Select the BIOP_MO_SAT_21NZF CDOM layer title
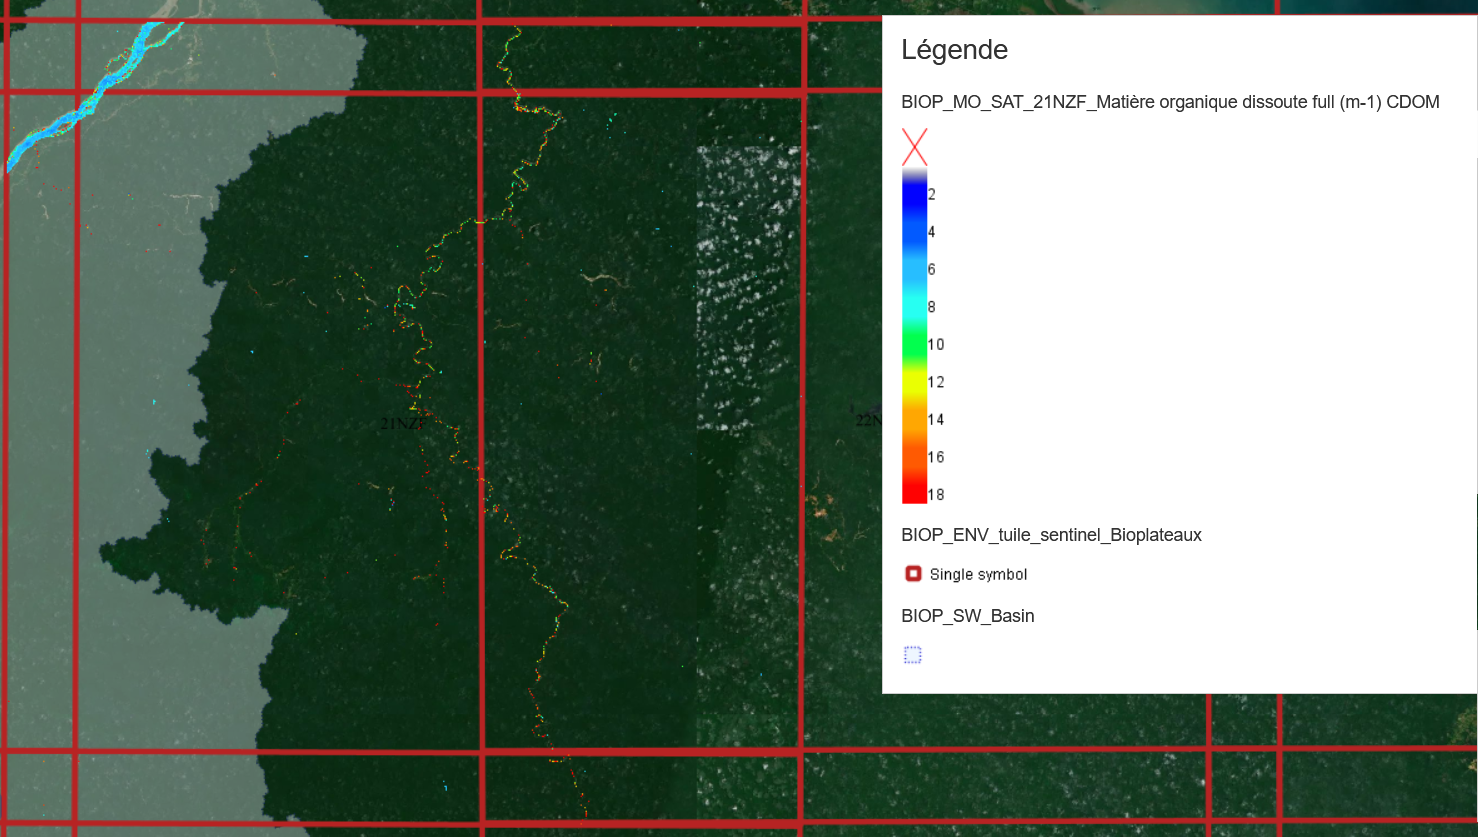 coord(1170,102)
